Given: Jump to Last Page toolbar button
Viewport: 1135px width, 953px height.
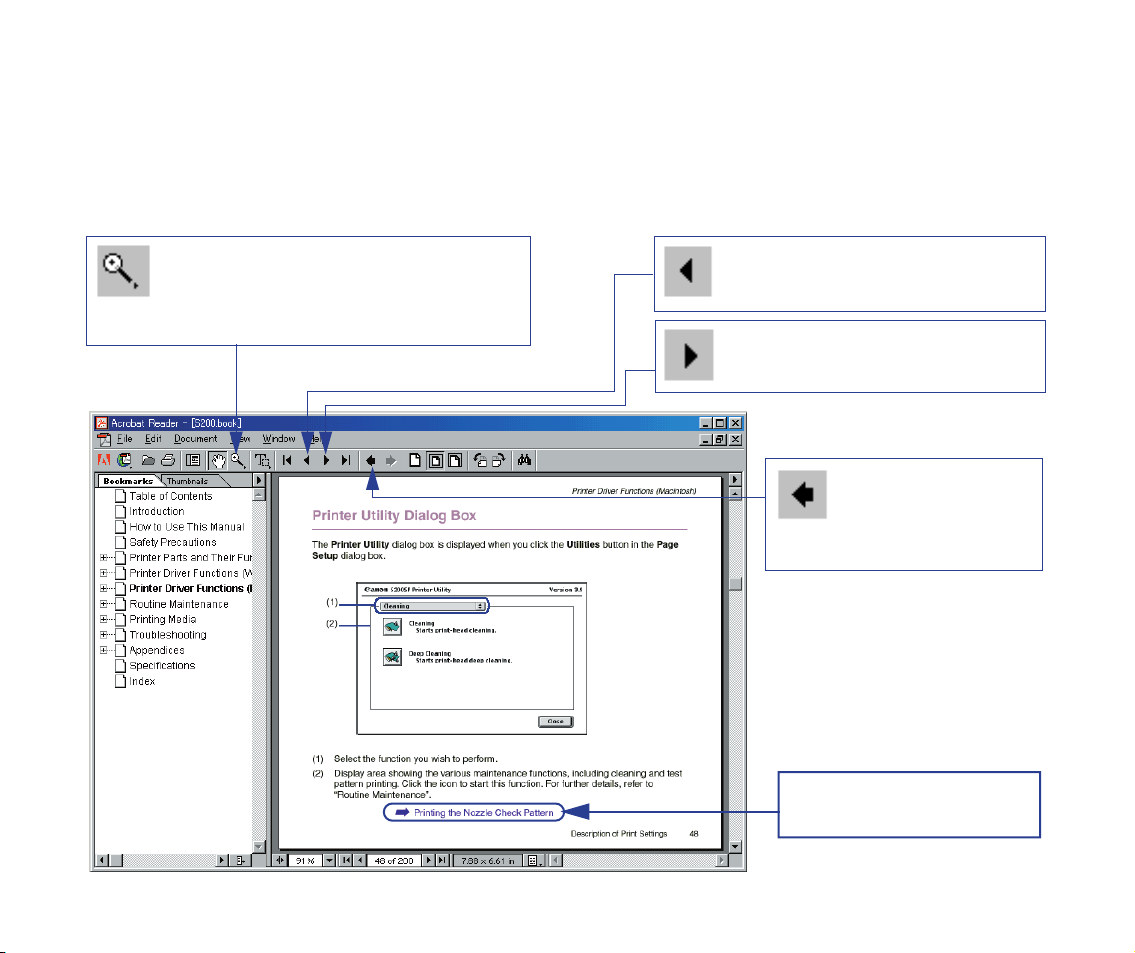Looking at the screenshot, I should point(345,461).
